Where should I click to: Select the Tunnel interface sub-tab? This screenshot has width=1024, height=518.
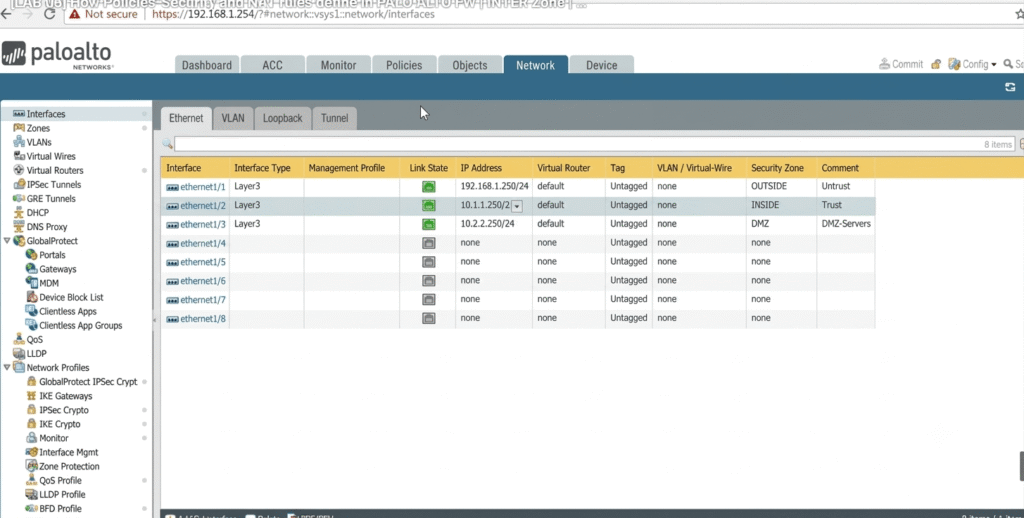[x=334, y=118]
